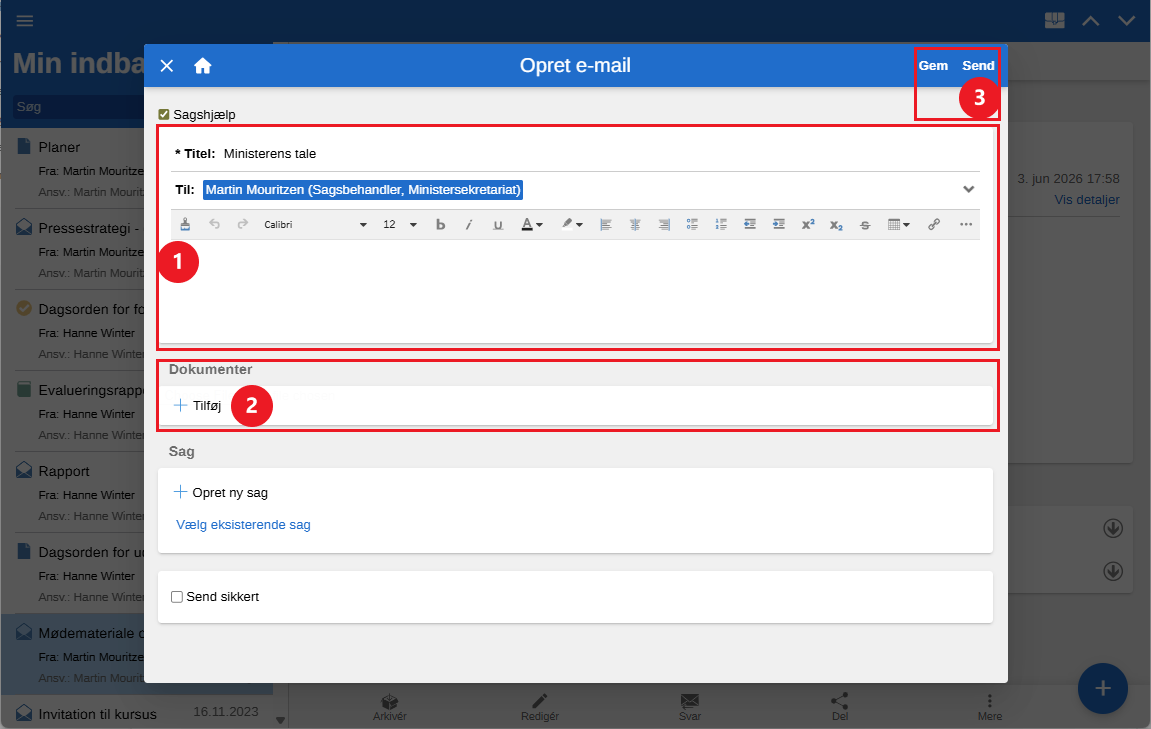
Task: Open the font size 12 dropdown
Action: [399, 225]
